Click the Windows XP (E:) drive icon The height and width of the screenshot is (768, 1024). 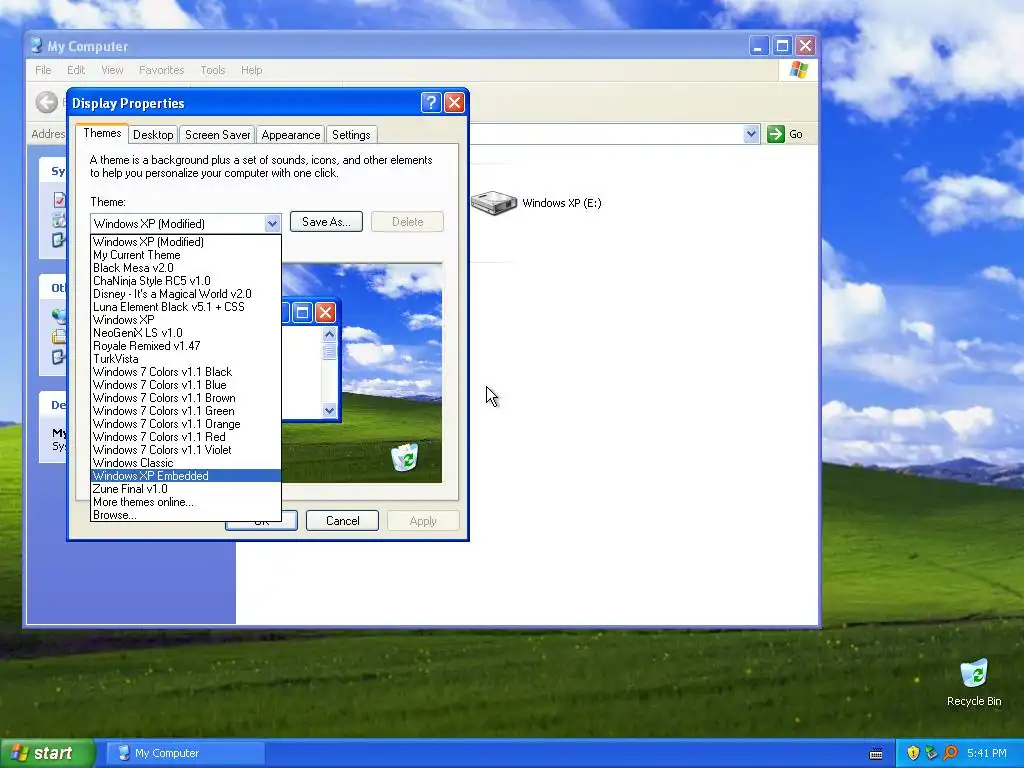pos(494,202)
